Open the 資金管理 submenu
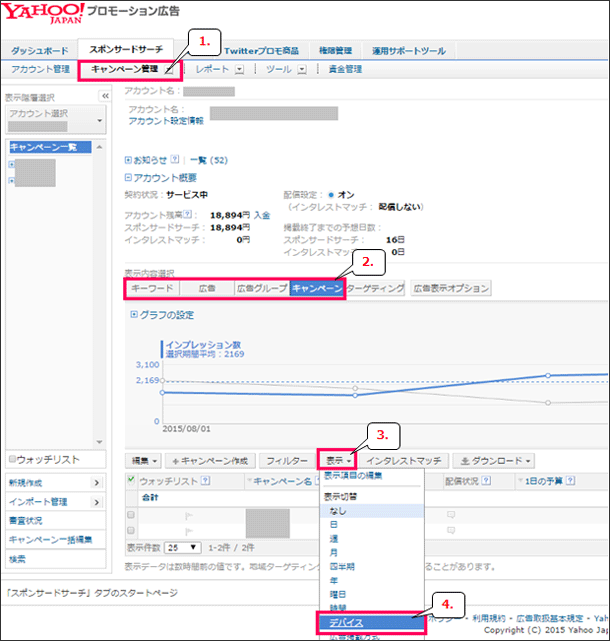 (345, 69)
